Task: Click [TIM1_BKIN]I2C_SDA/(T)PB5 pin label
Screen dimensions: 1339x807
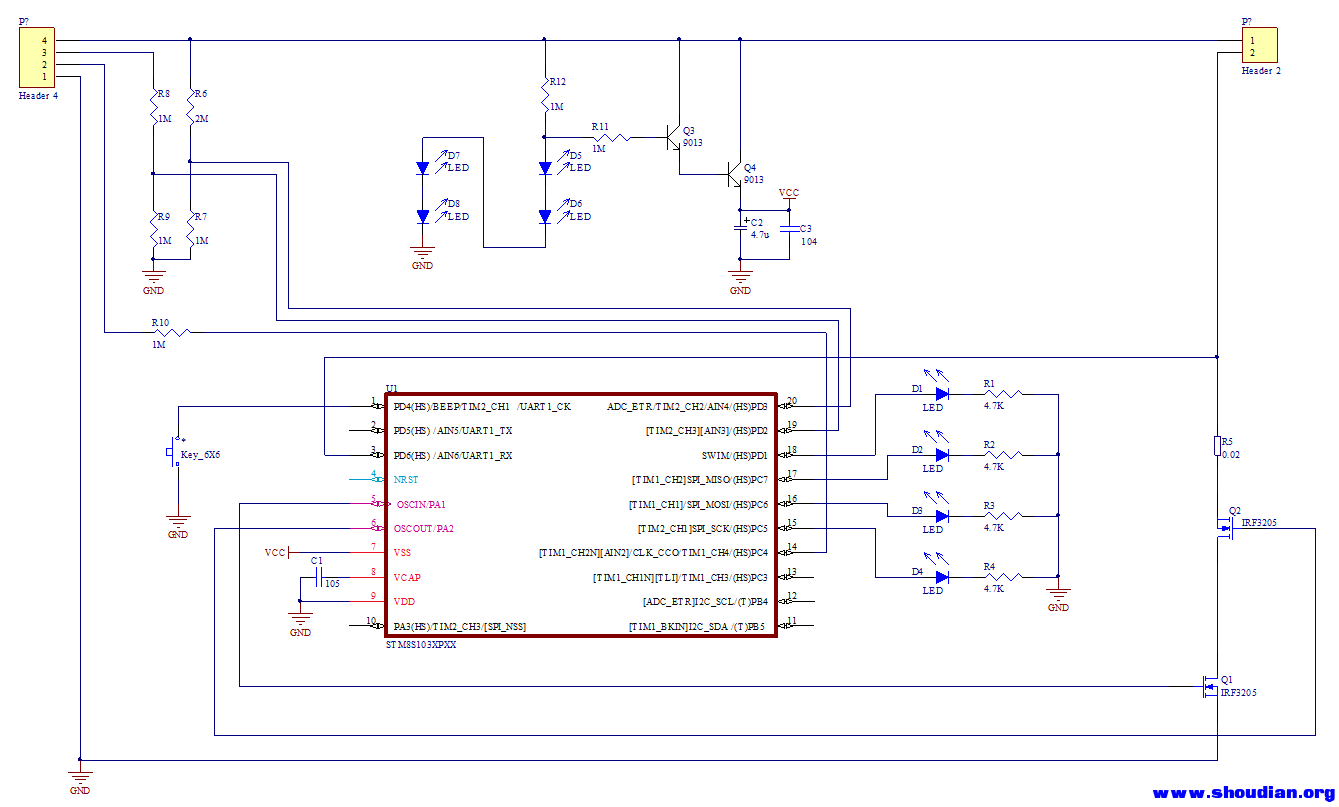Action: tap(698, 626)
